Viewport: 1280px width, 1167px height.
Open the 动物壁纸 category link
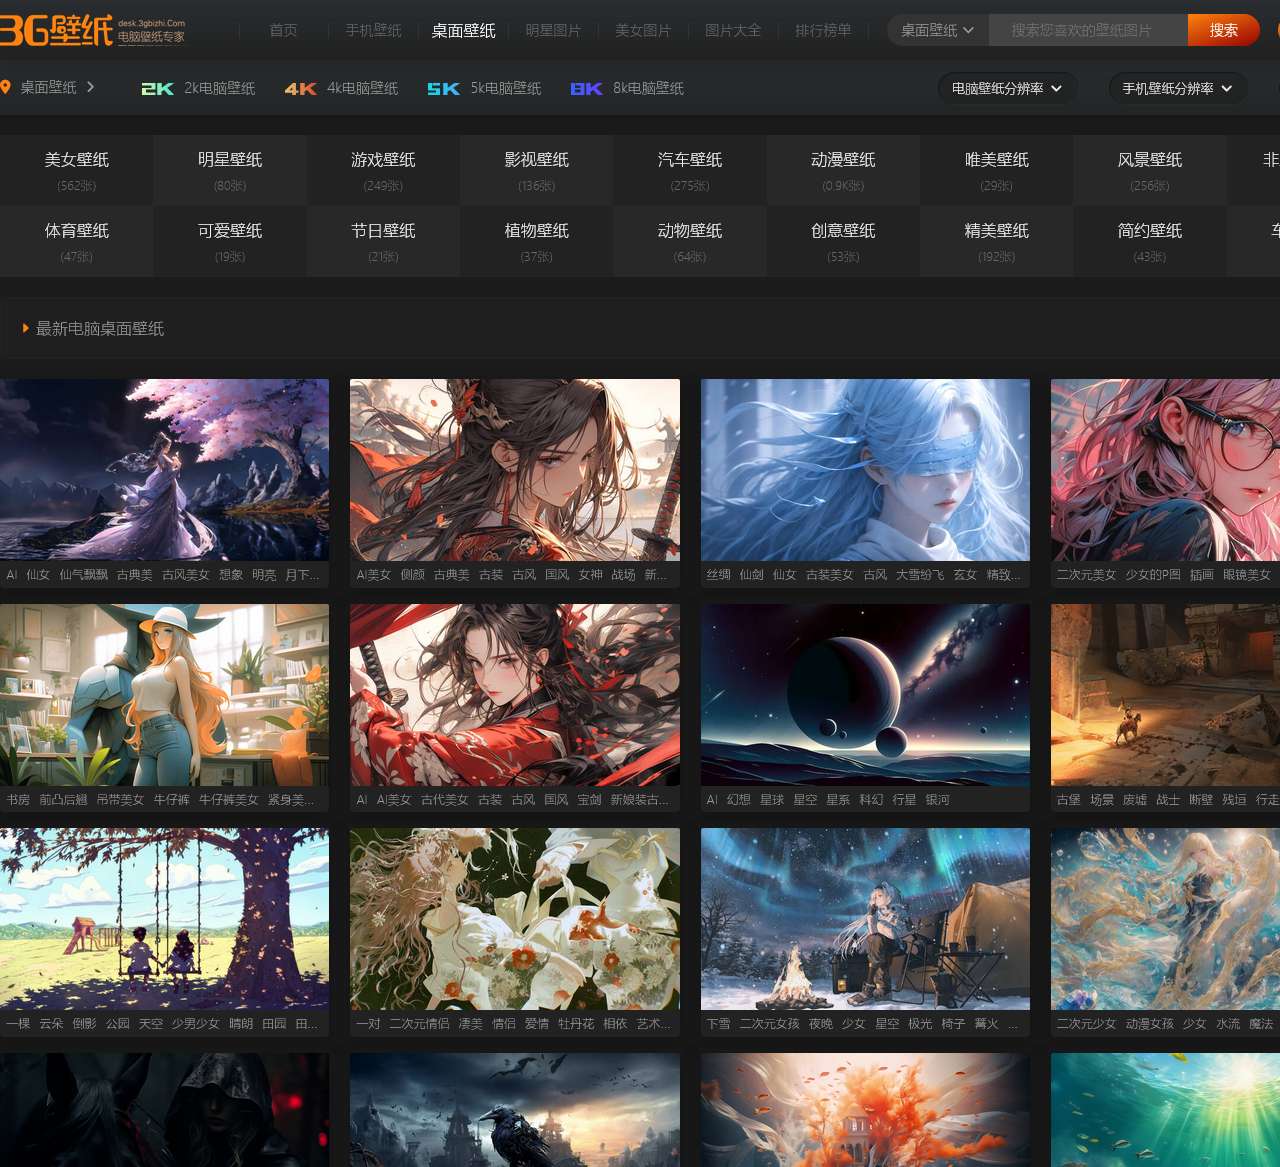pyautogui.click(x=690, y=241)
